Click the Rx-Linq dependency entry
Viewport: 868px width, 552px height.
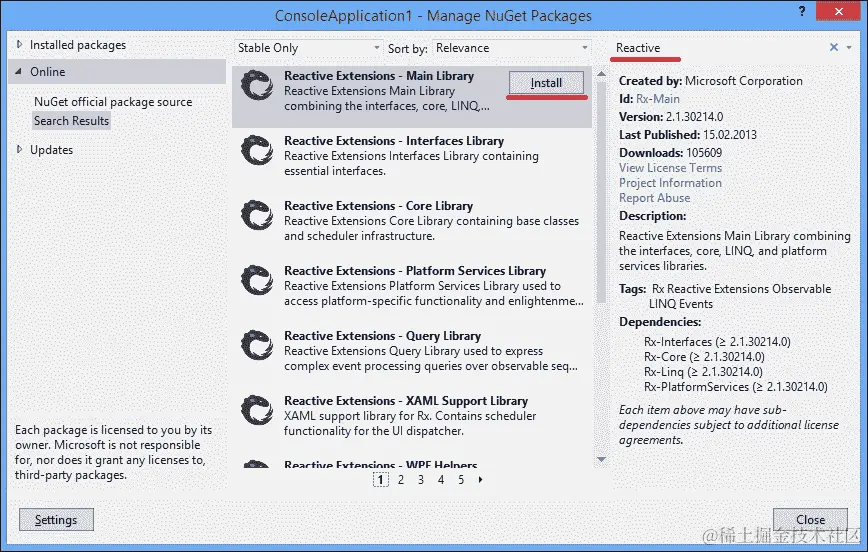[x=703, y=372]
